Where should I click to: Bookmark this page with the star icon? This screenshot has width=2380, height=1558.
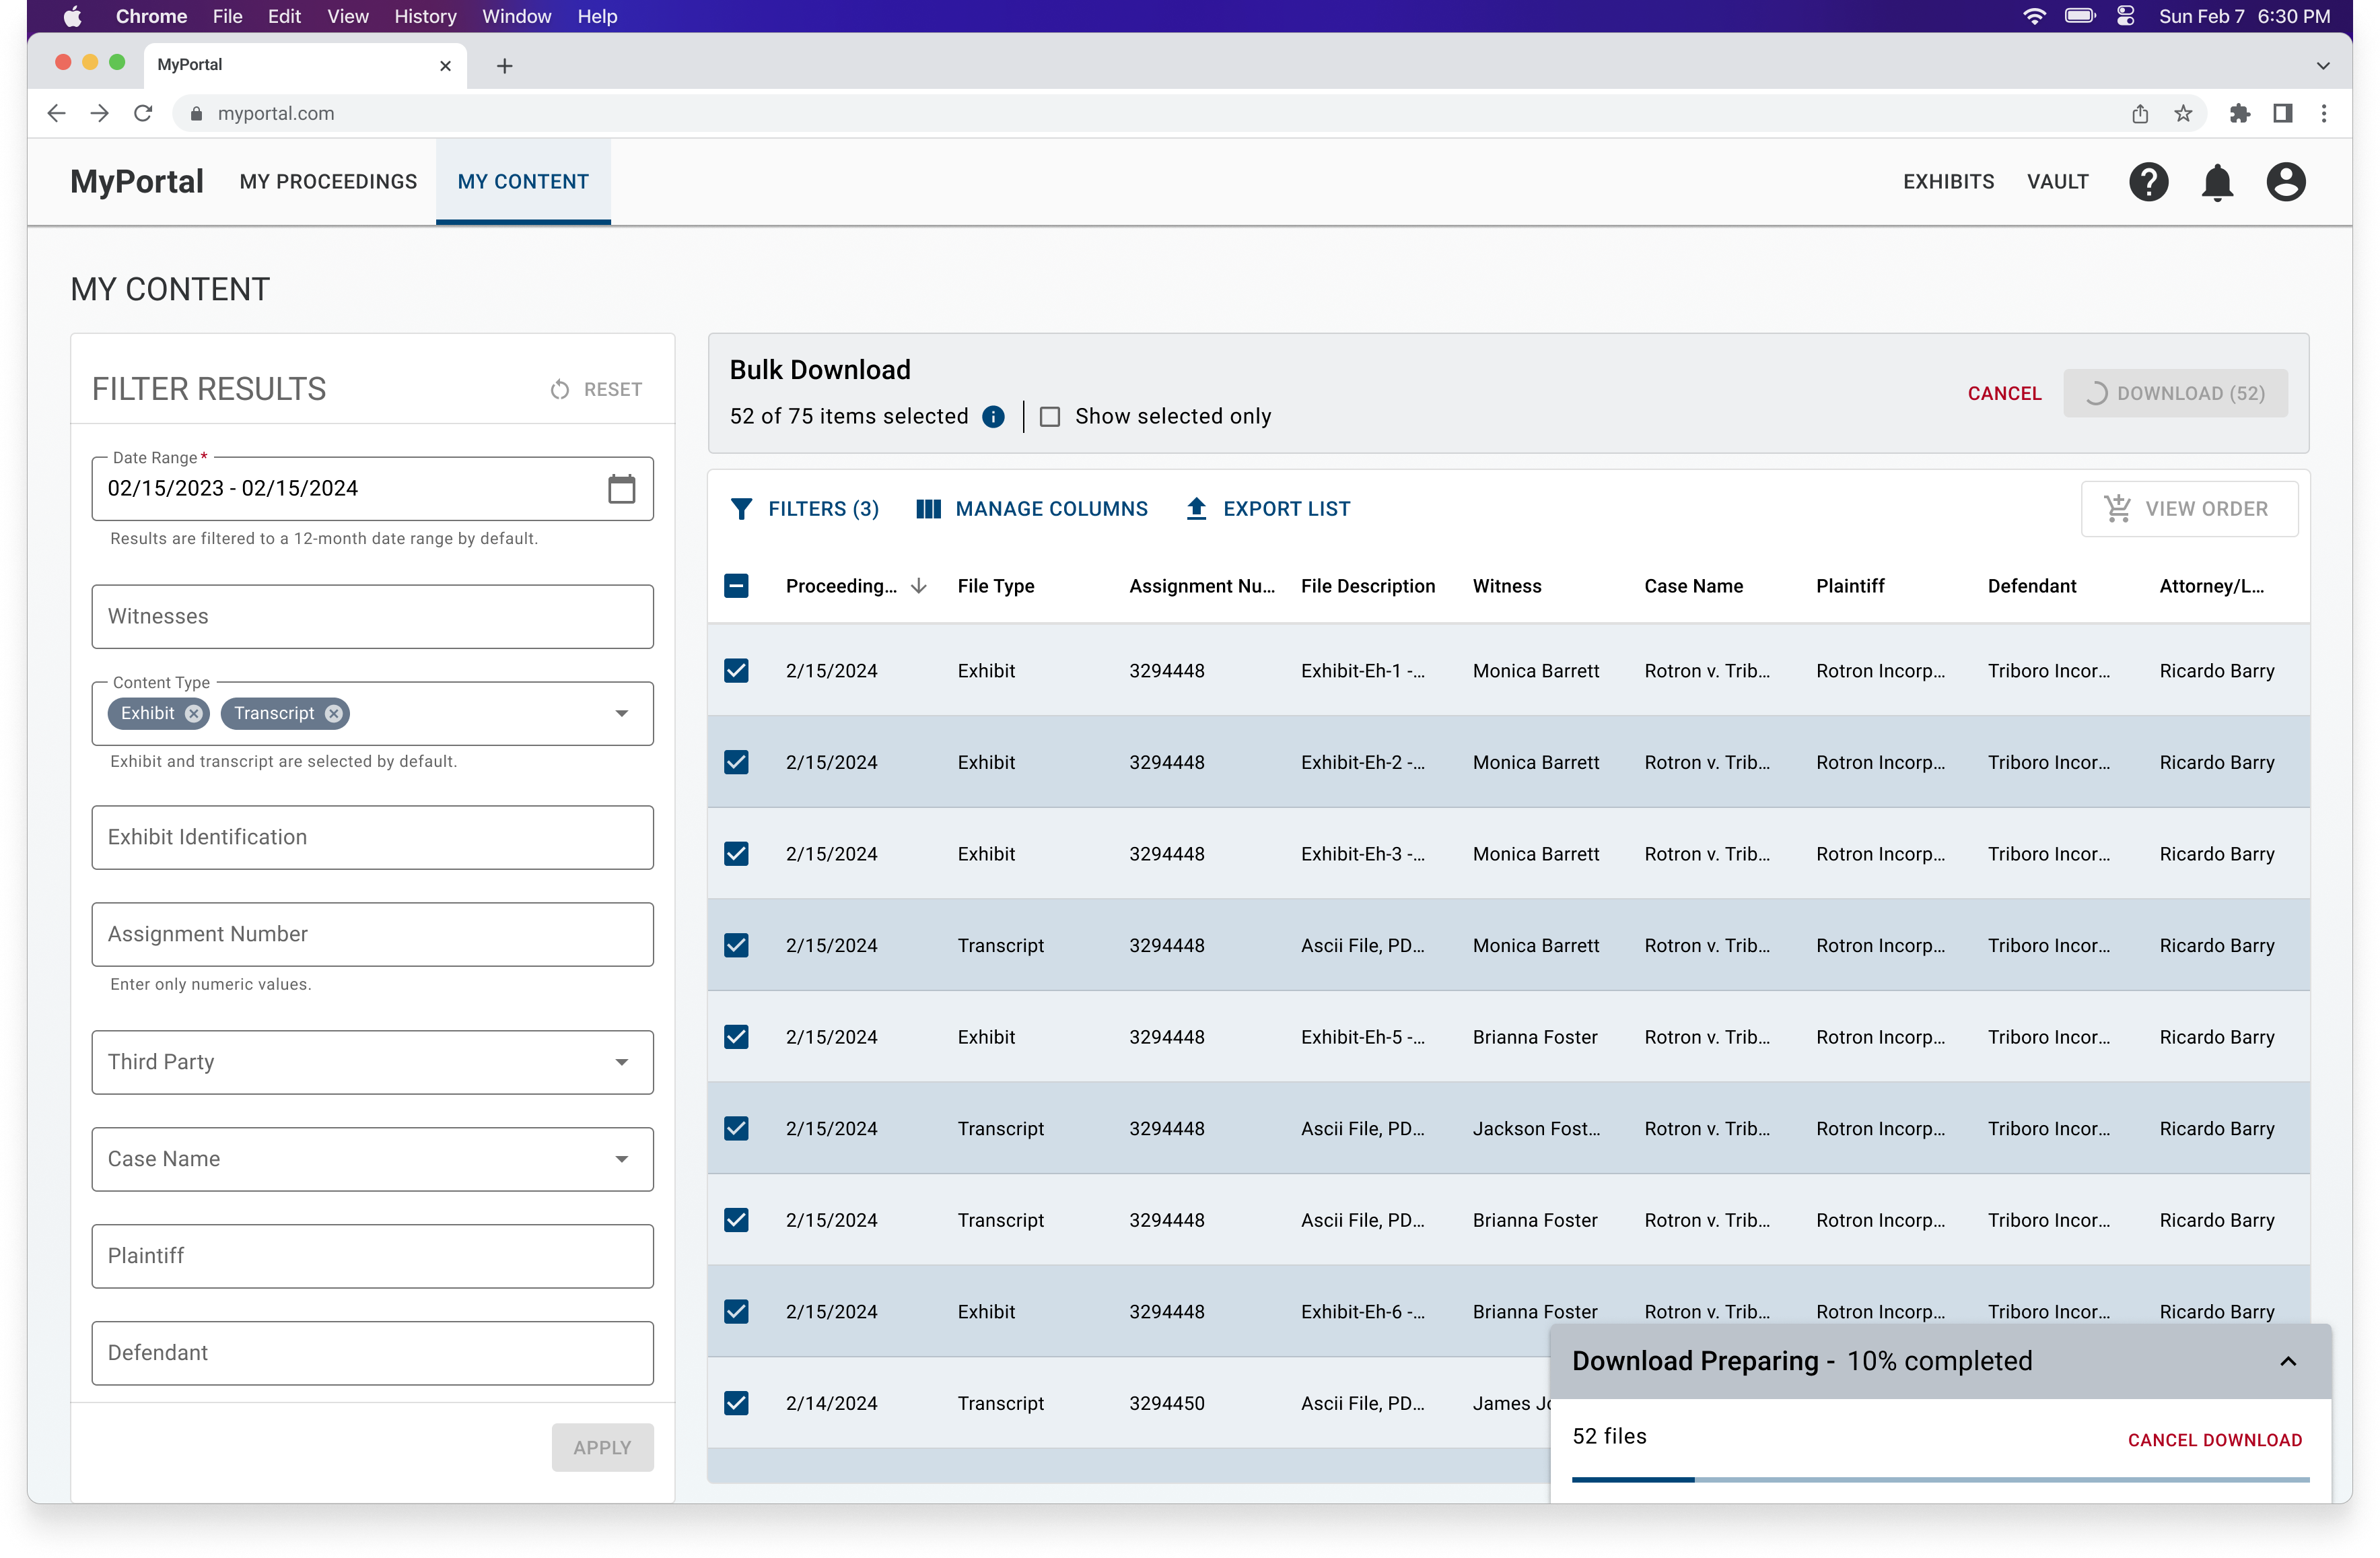click(x=2183, y=114)
